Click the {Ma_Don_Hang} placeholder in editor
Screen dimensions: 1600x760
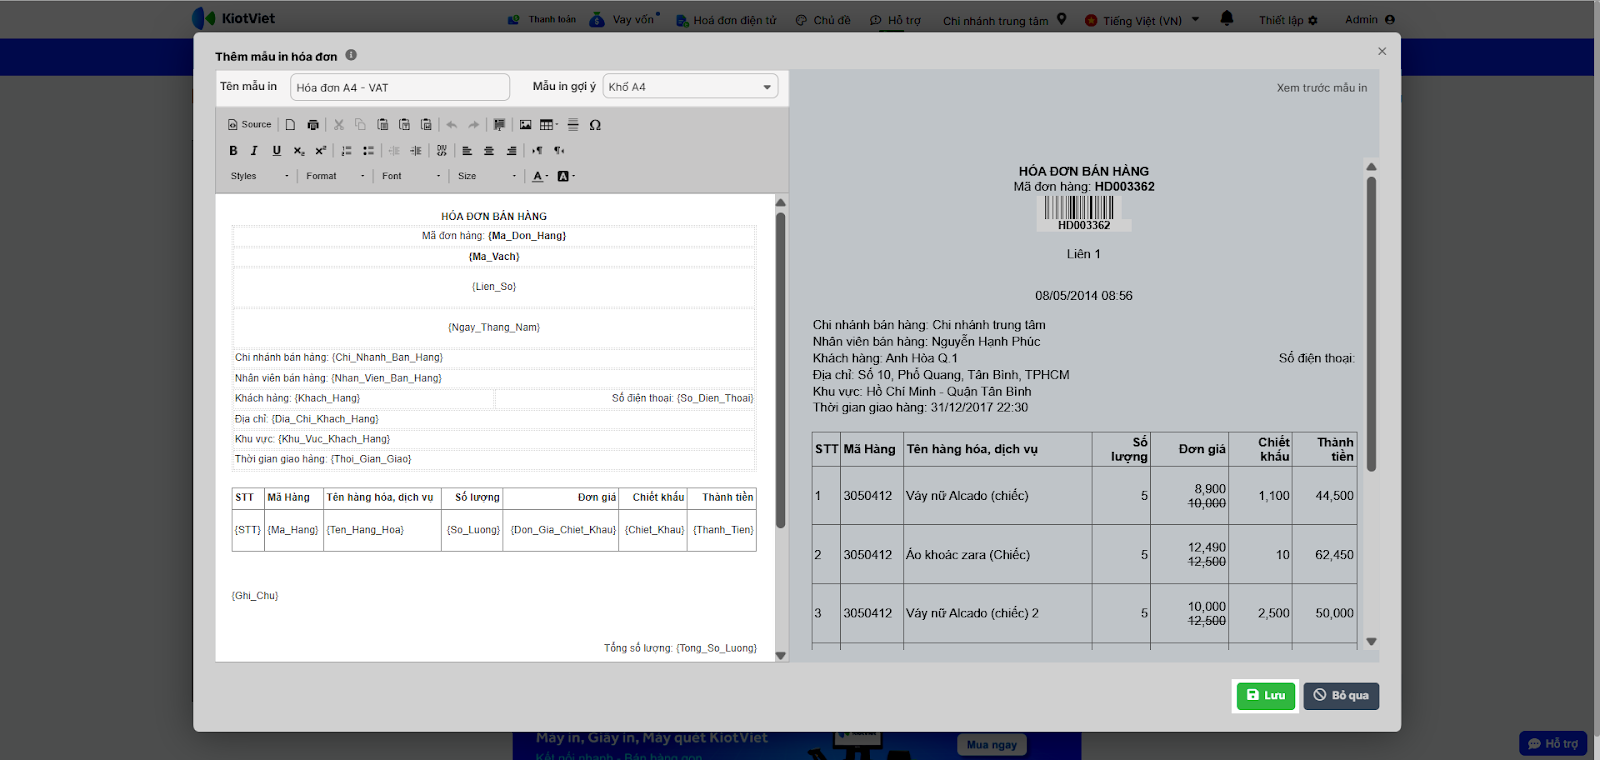(527, 236)
